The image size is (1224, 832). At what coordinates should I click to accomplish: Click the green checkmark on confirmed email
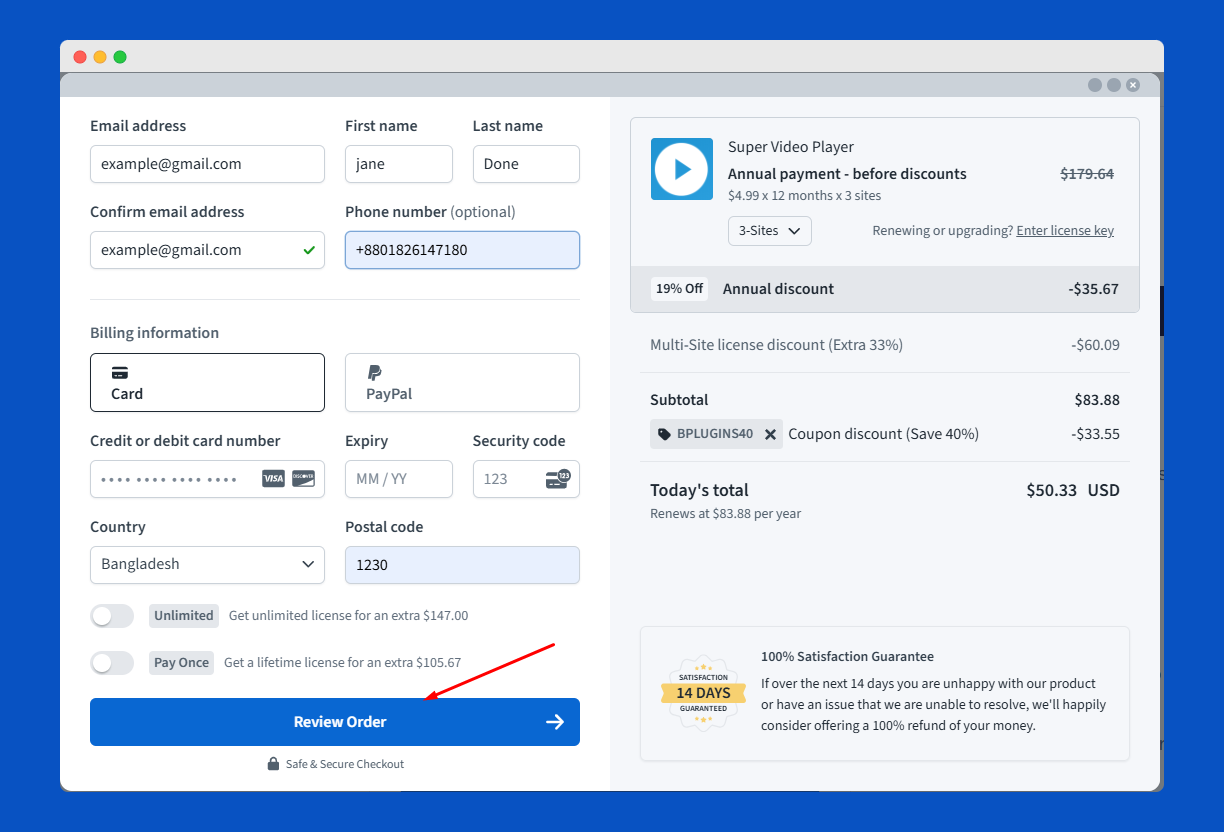click(x=308, y=249)
